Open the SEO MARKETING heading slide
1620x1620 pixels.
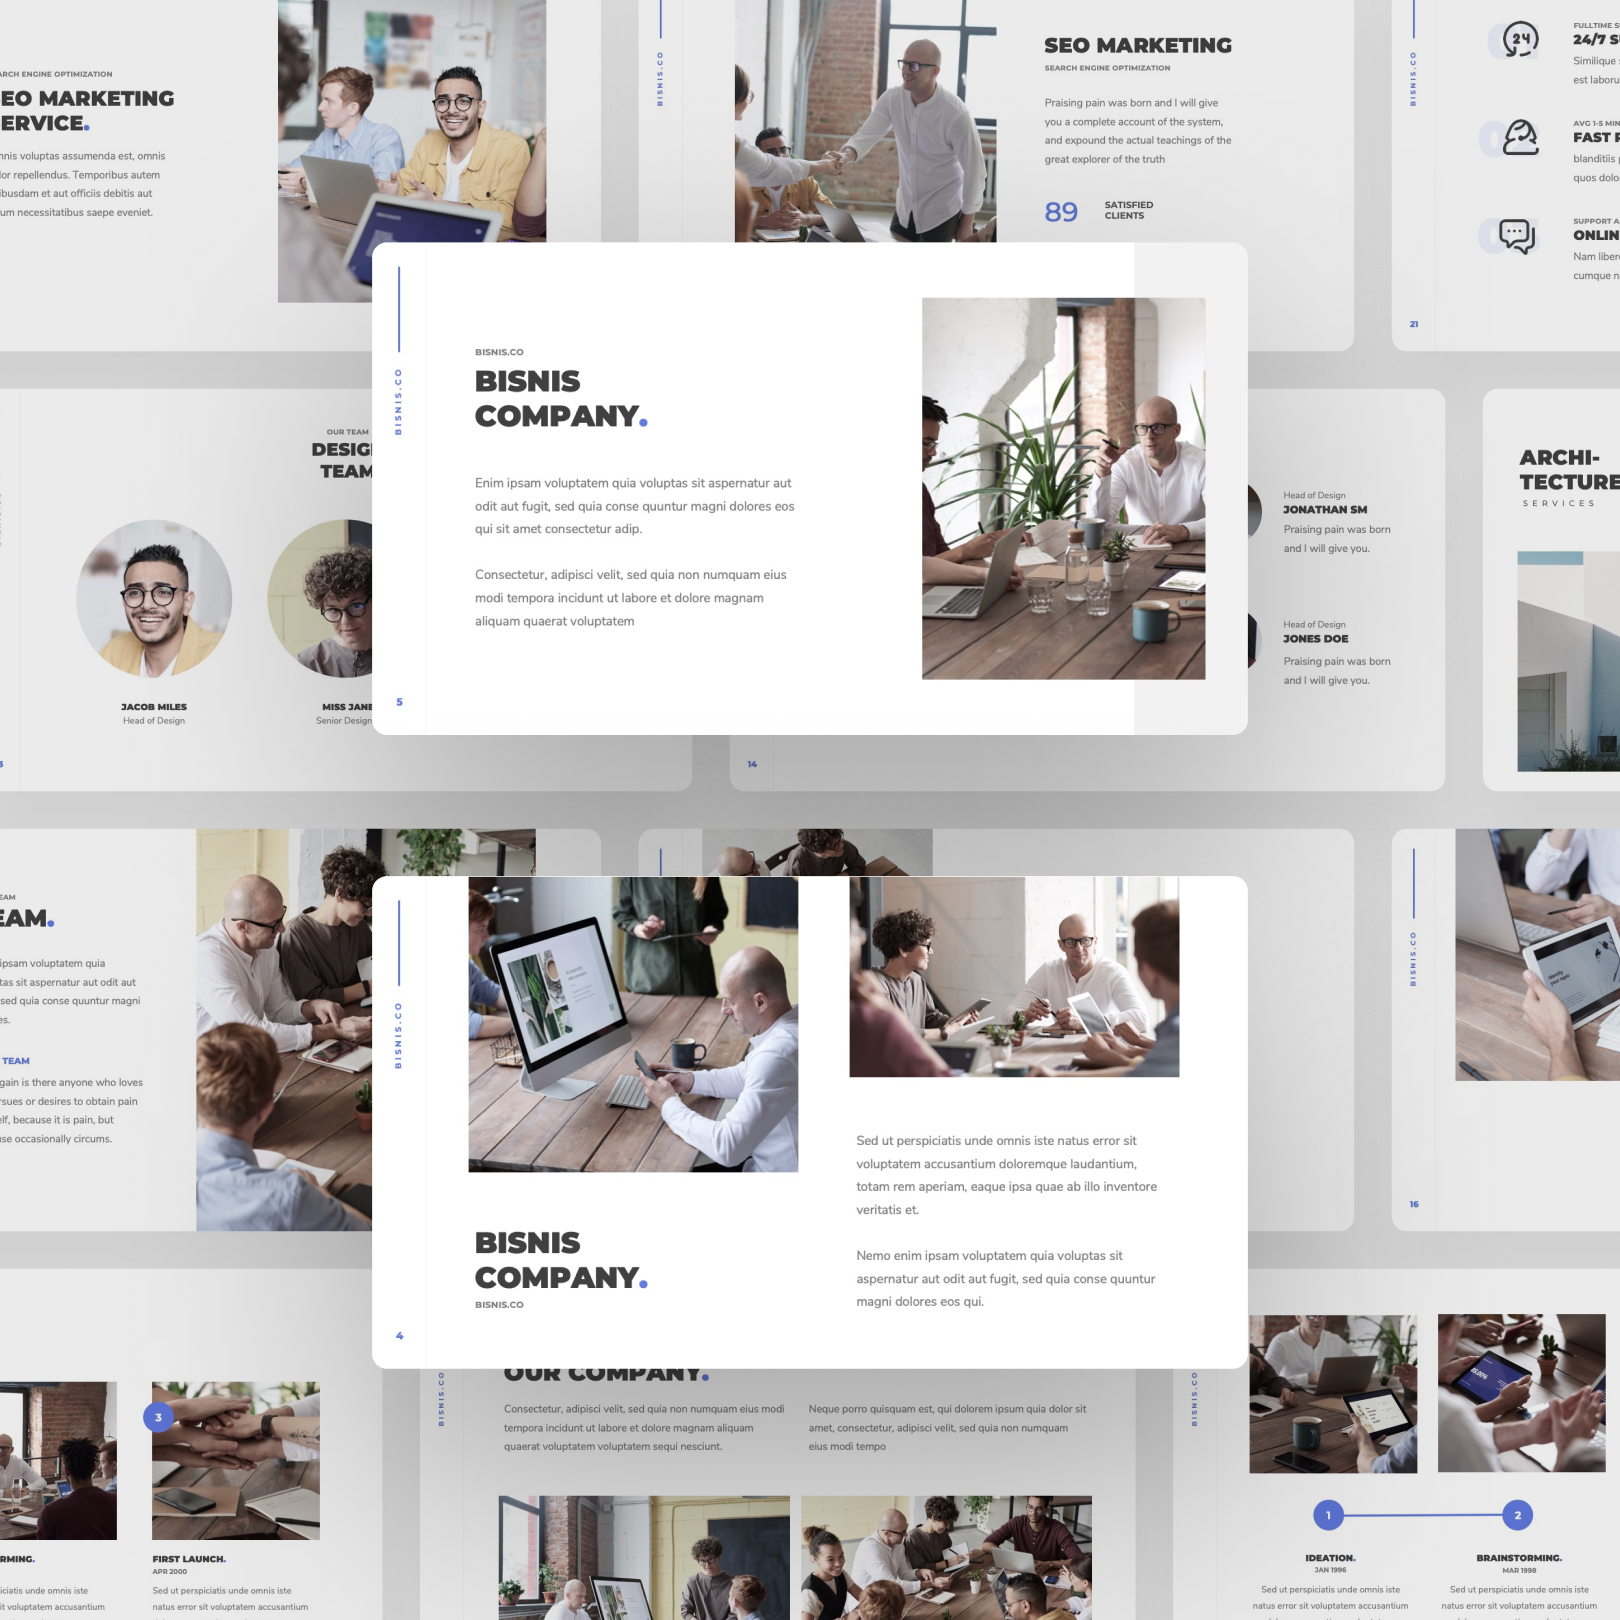[x=1137, y=45]
